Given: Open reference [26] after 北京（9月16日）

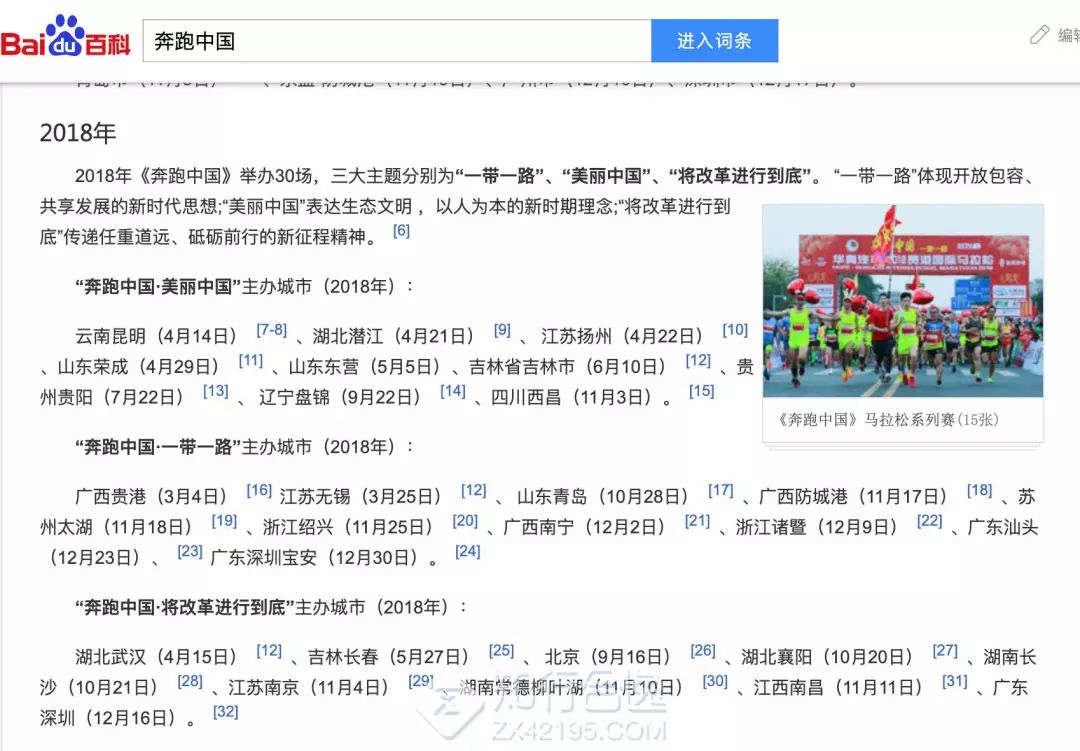Looking at the screenshot, I should [703, 650].
